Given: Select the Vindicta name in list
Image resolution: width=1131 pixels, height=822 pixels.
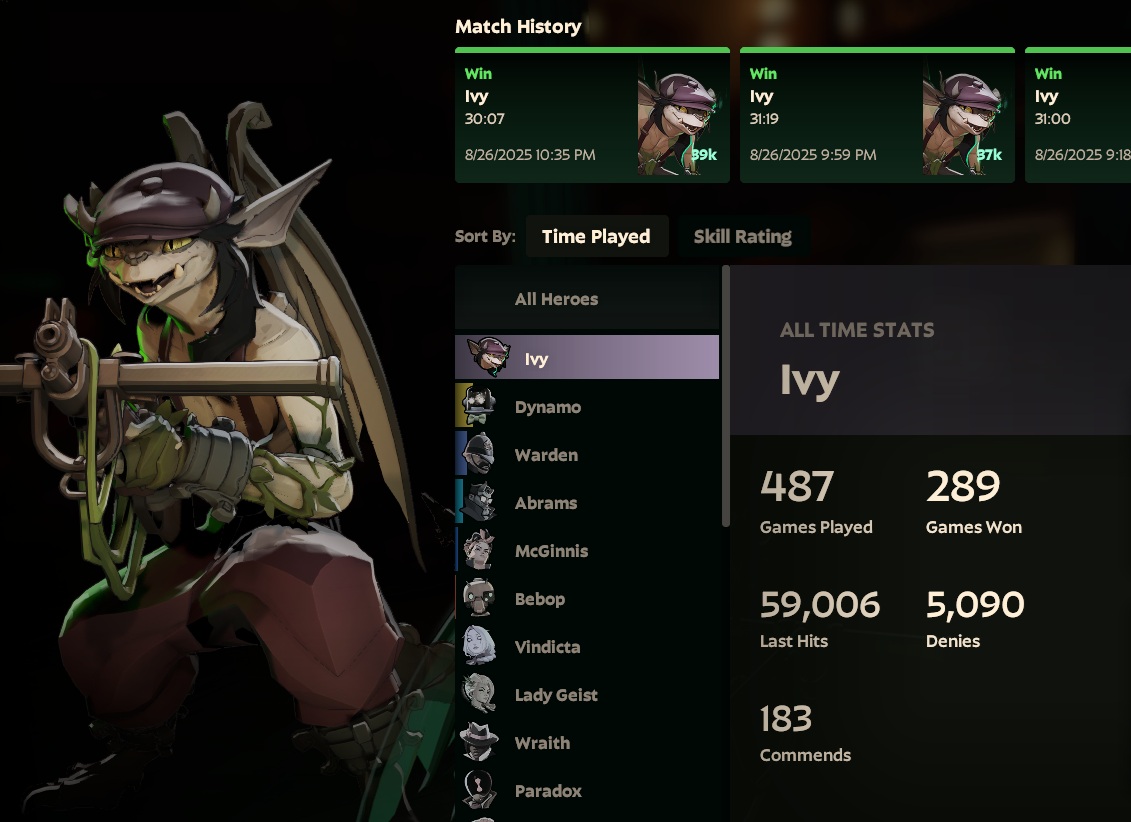Looking at the screenshot, I should (547, 647).
